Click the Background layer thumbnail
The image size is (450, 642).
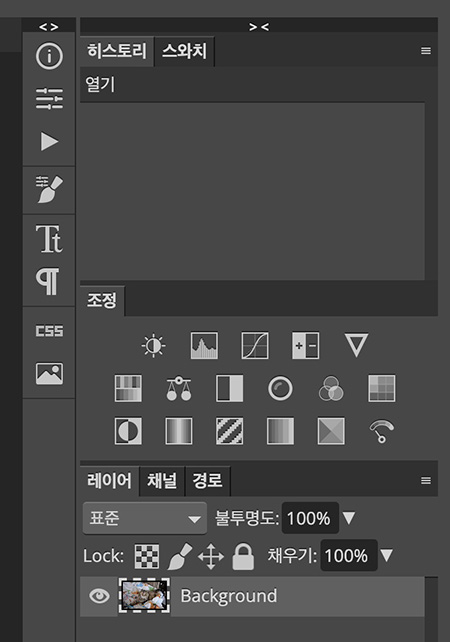(144, 596)
